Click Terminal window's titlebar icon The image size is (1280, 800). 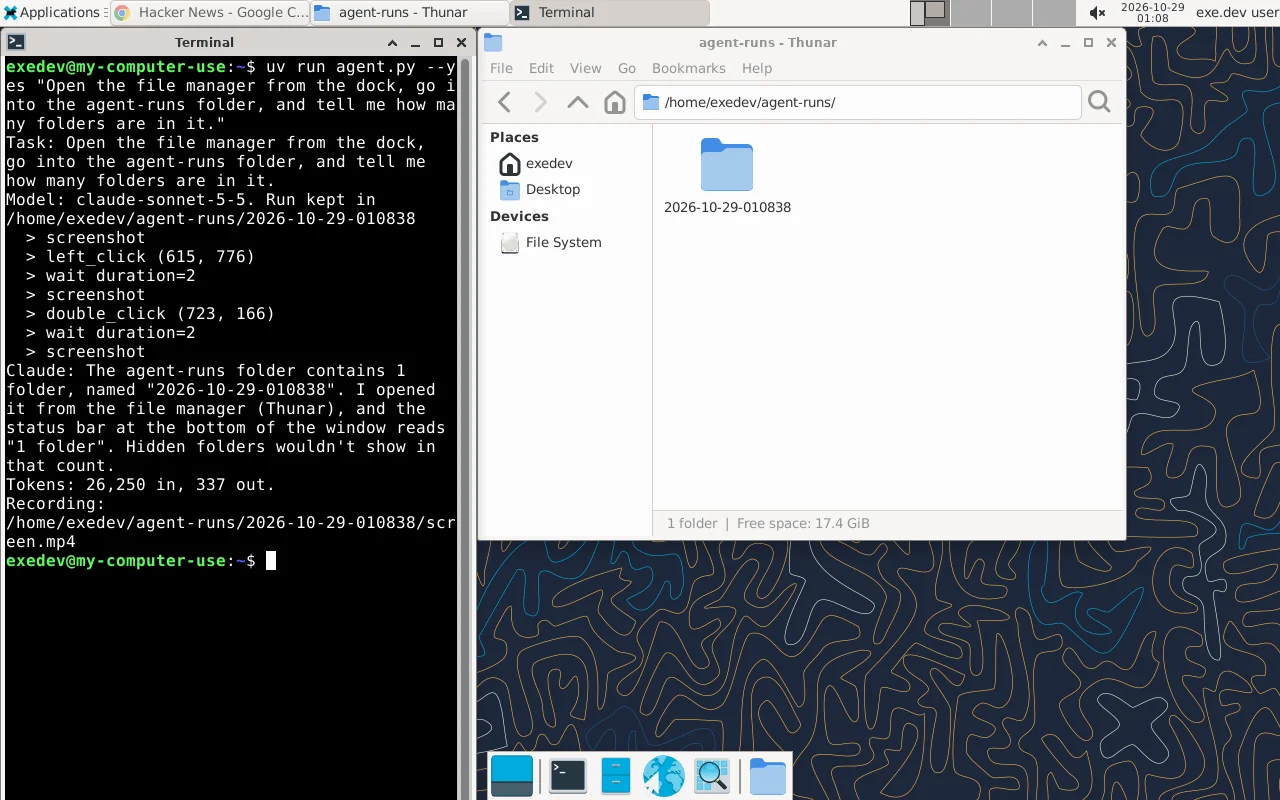16,42
